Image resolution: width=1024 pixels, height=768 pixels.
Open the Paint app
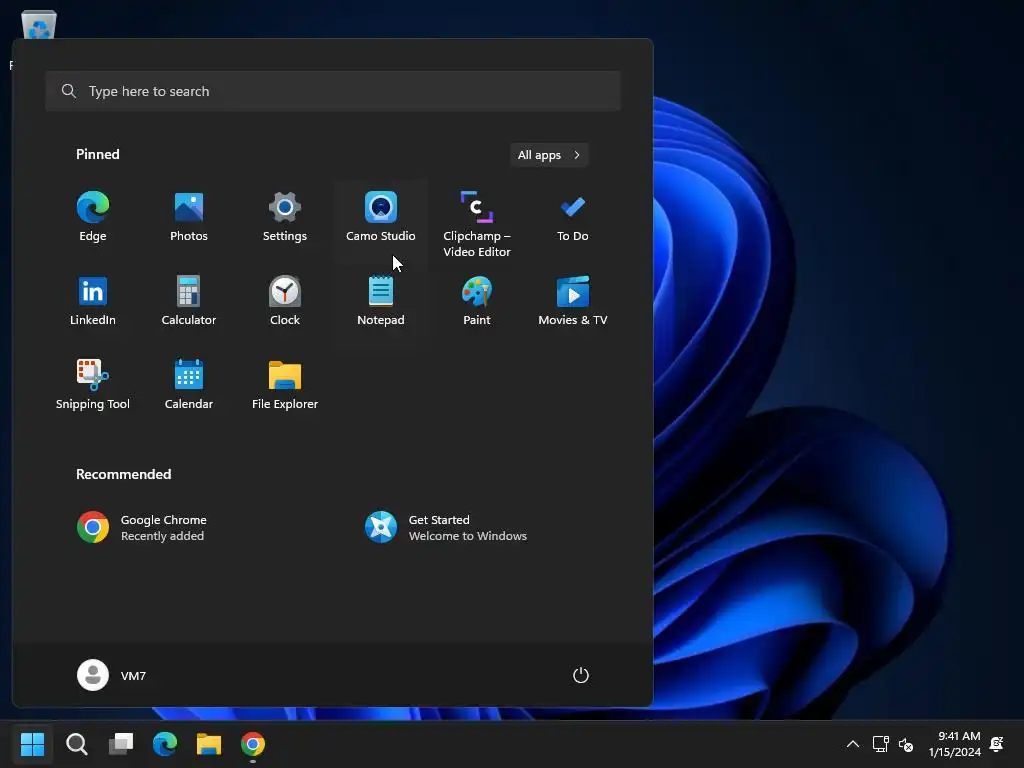pyautogui.click(x=477, y=302)
